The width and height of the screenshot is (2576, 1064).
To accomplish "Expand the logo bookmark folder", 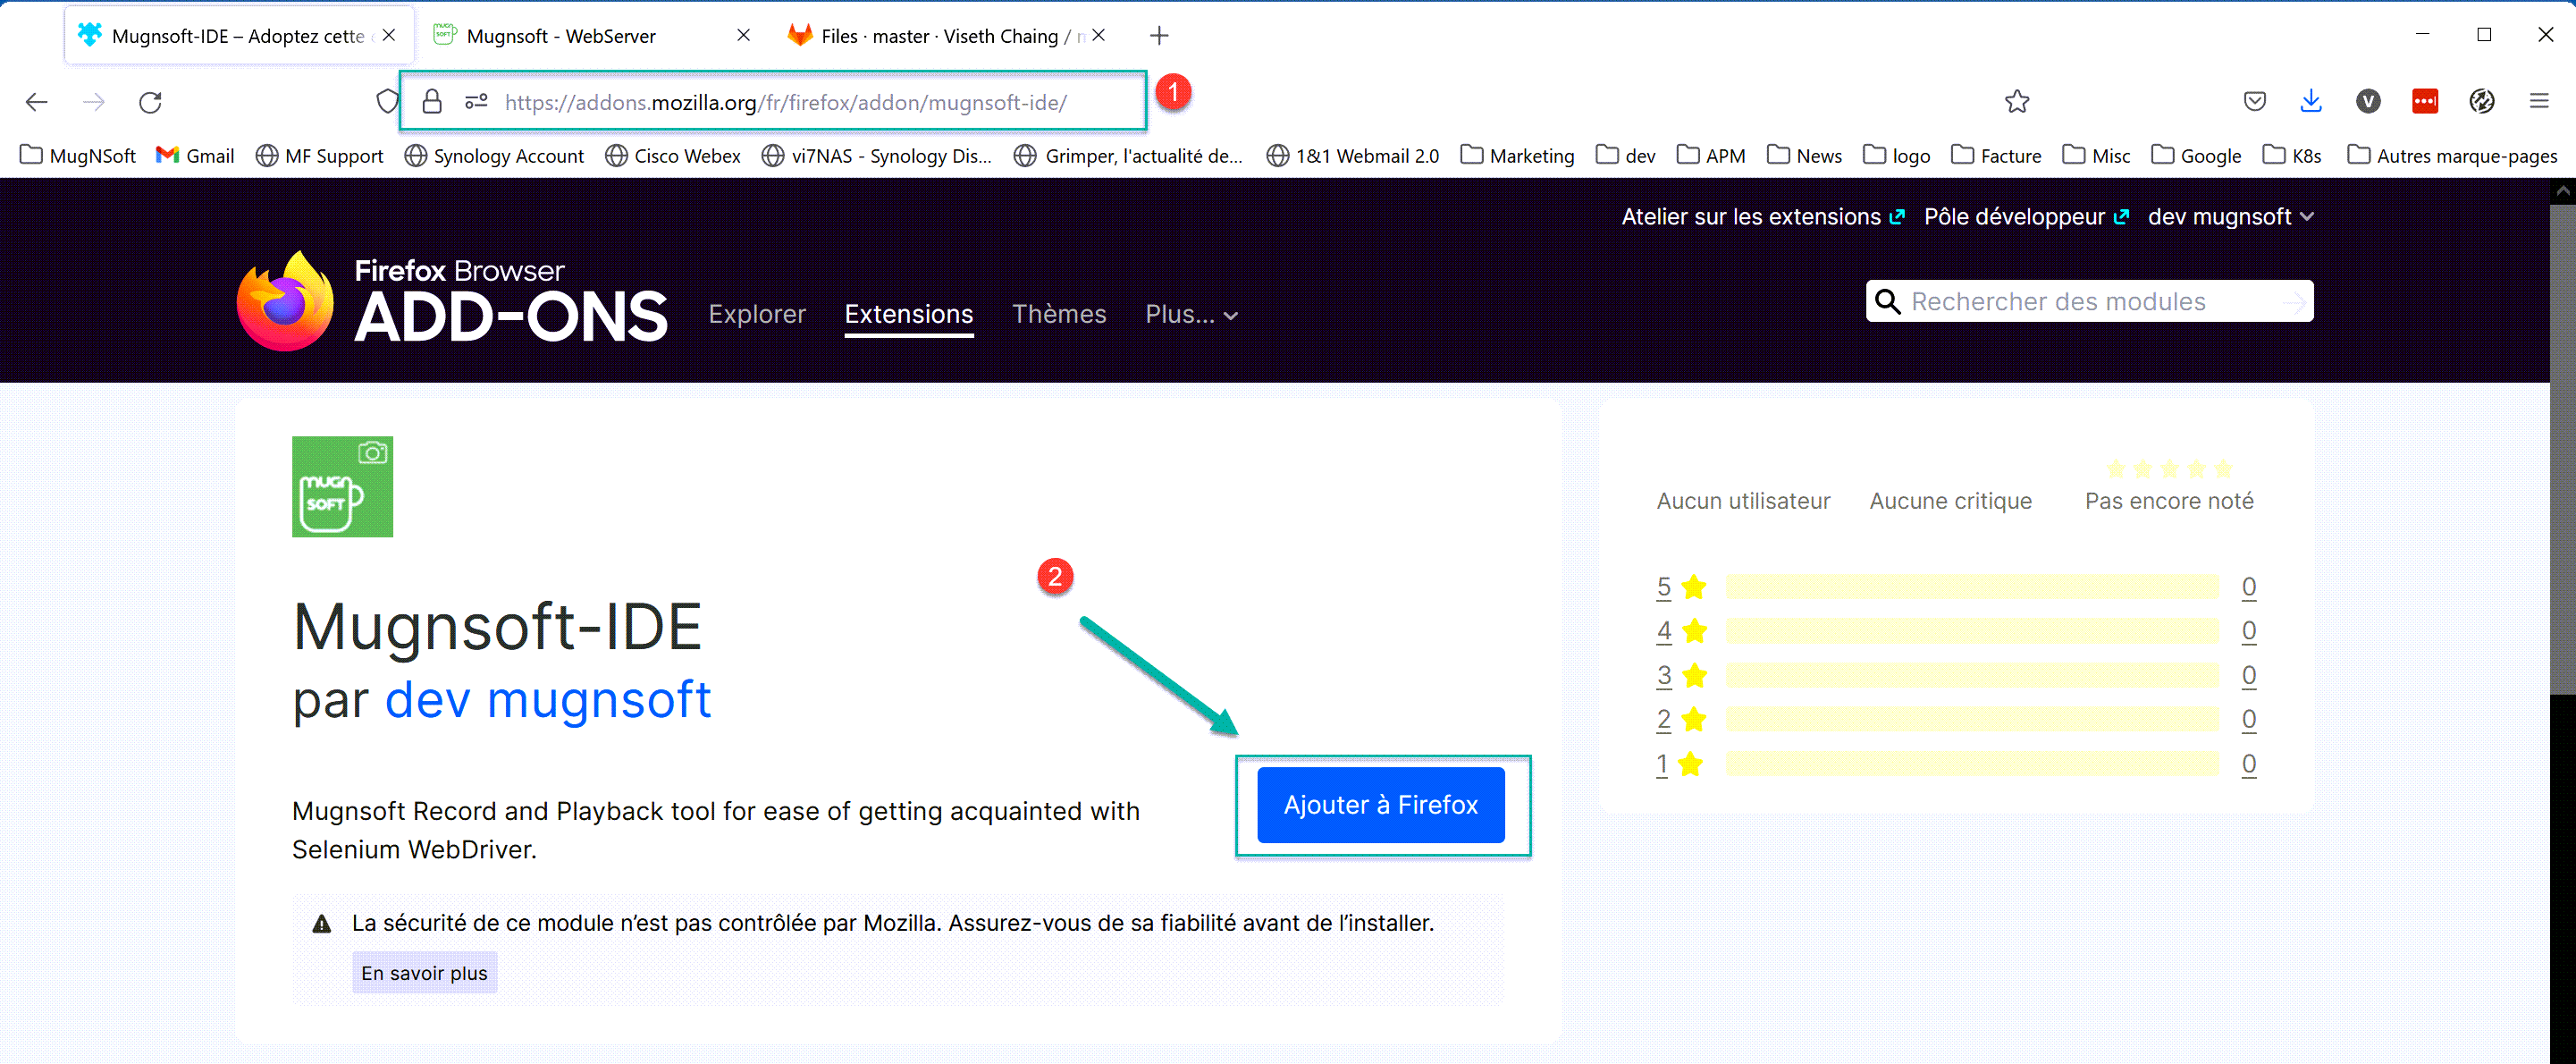I will [x=1897, y=156].
